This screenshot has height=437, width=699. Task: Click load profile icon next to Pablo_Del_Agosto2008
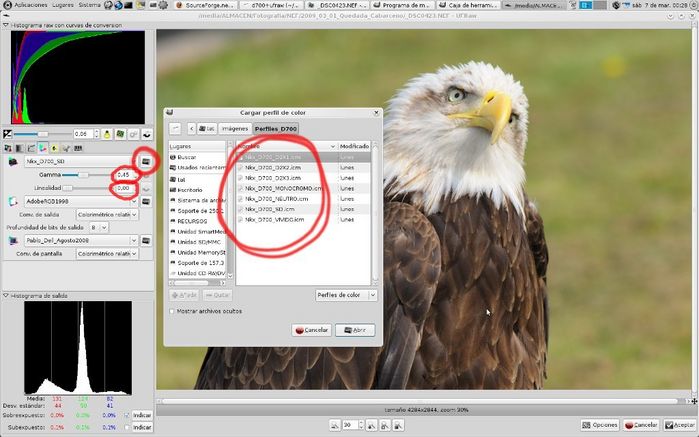pyautogui.click(x=146, y=241)
